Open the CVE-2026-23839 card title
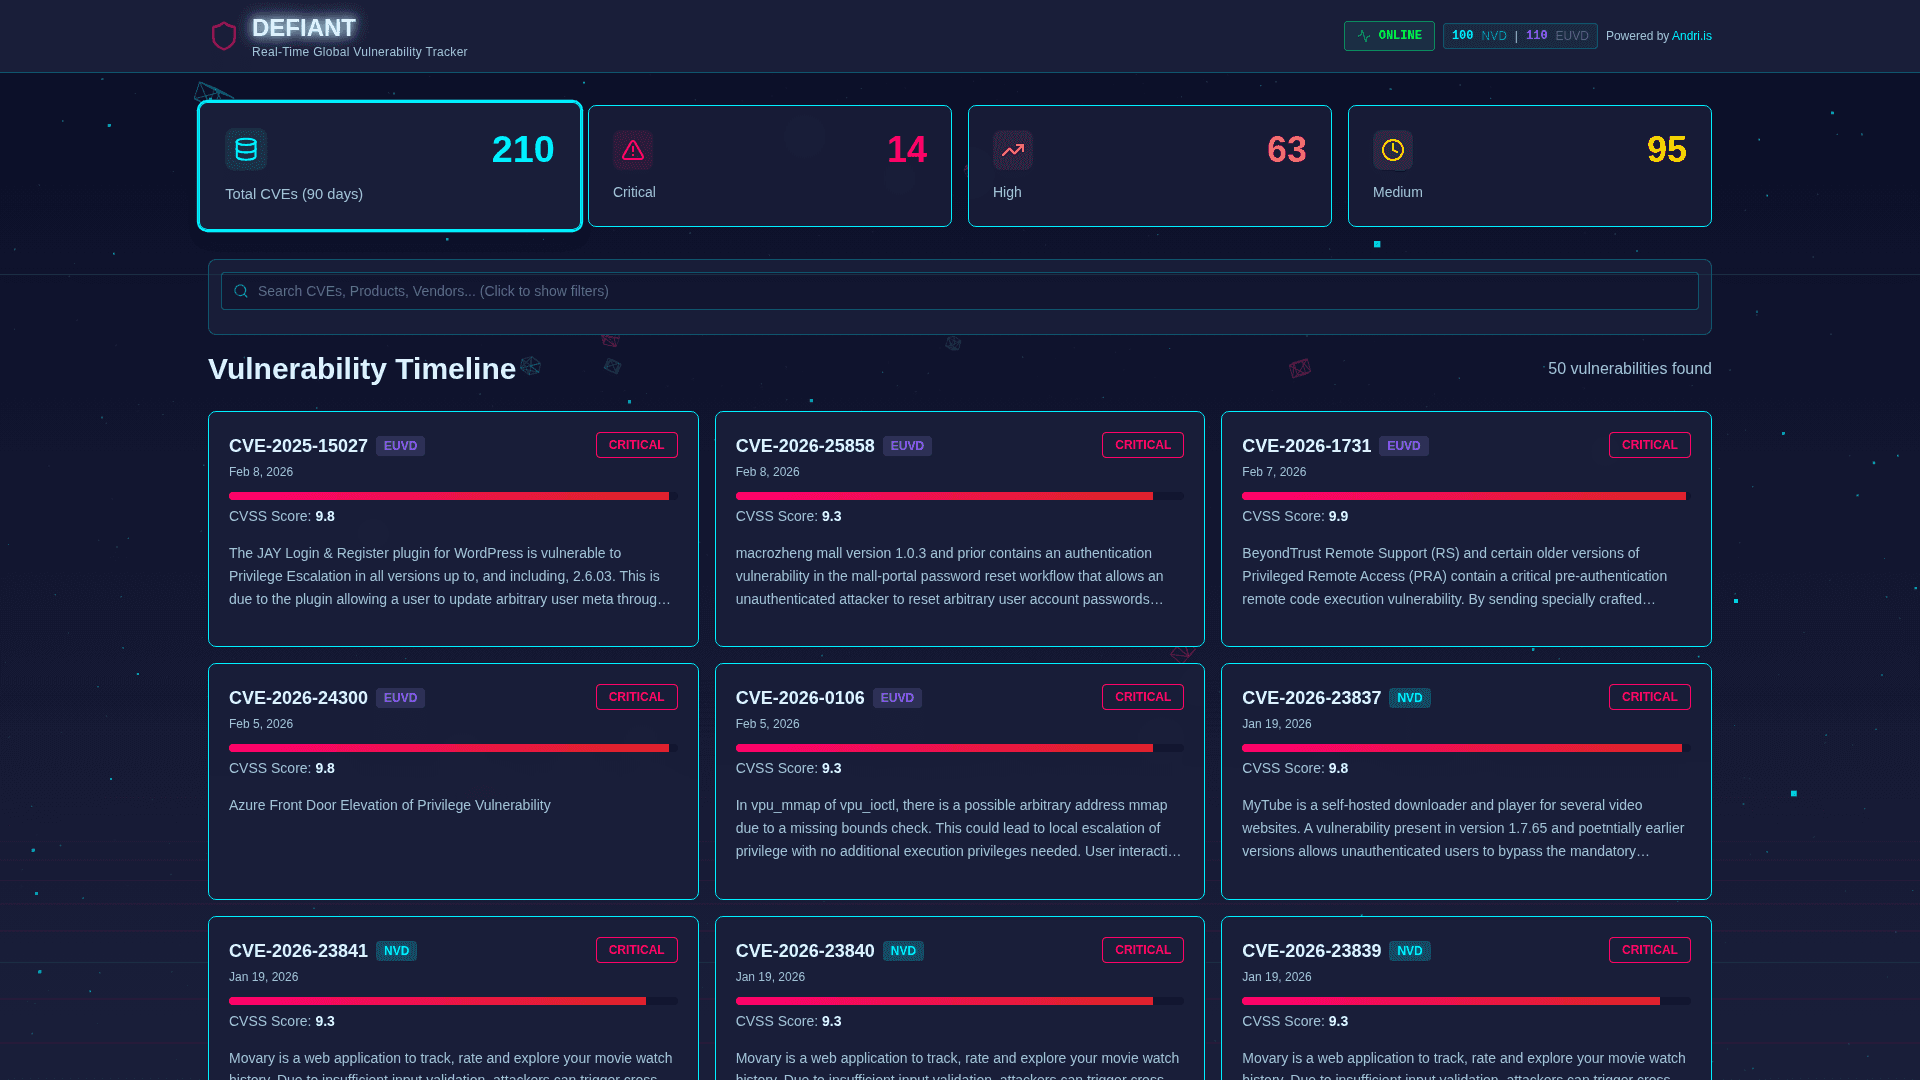 [x=1311, y=951]
